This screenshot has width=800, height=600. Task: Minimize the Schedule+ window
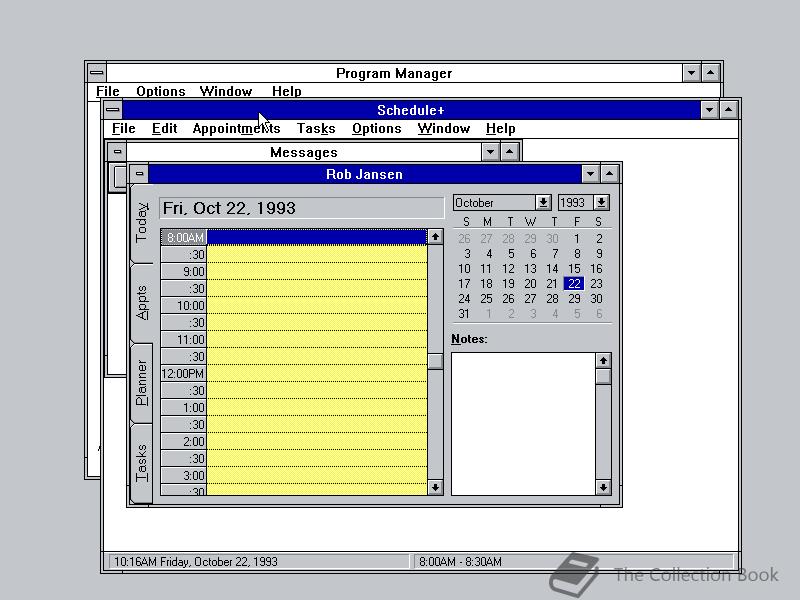pos(709,110)
